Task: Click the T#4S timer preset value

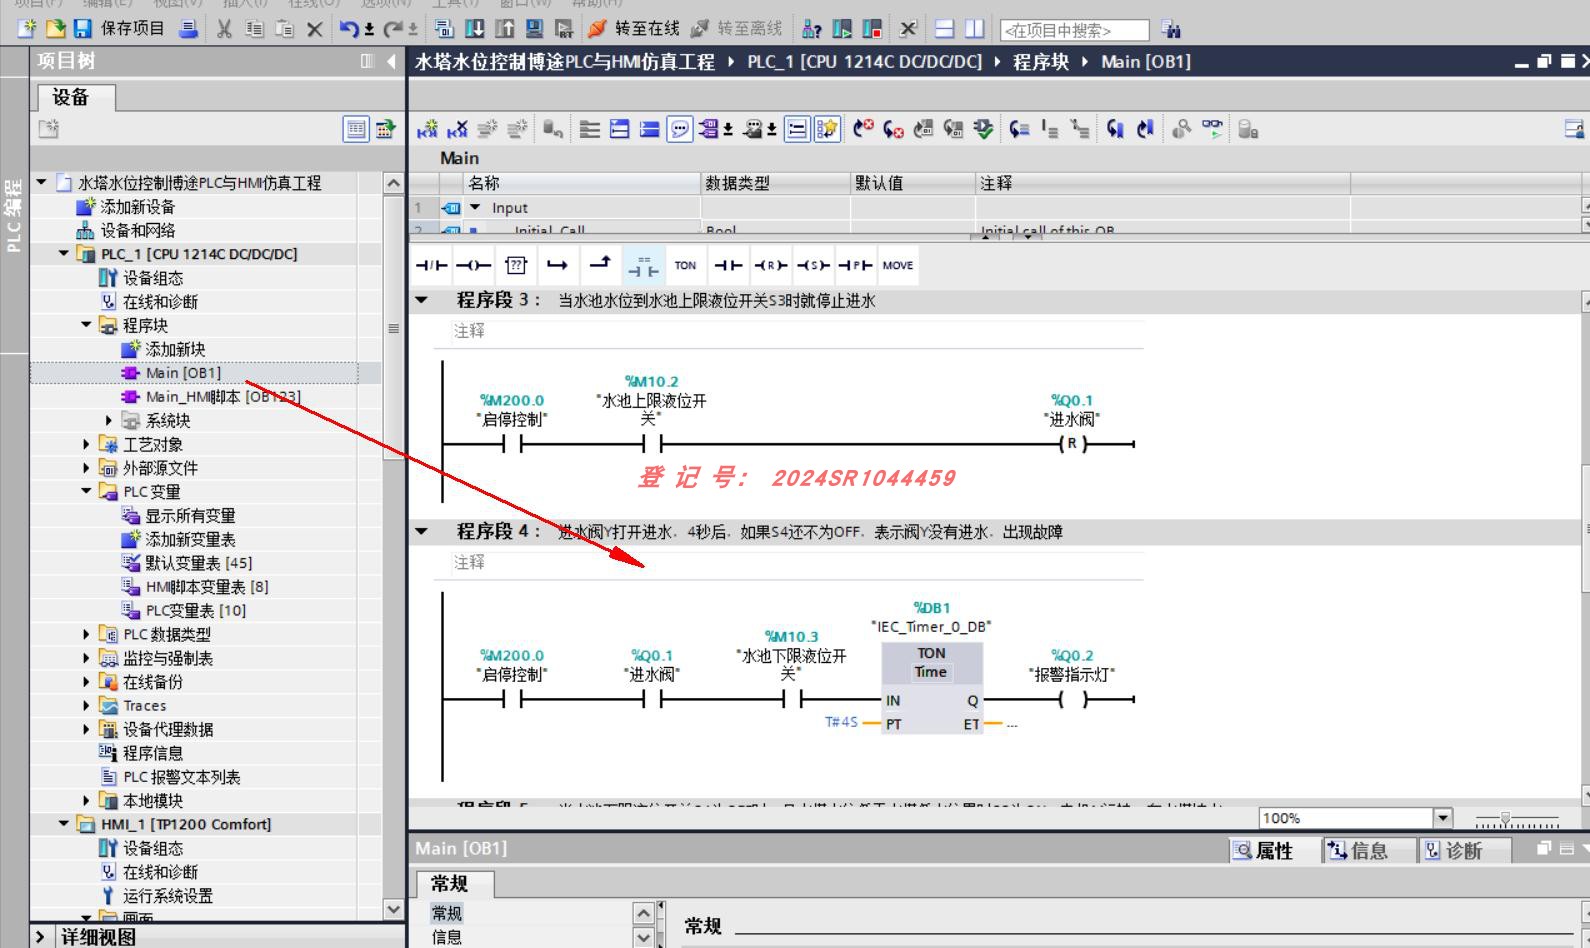Action: [841, 722]
